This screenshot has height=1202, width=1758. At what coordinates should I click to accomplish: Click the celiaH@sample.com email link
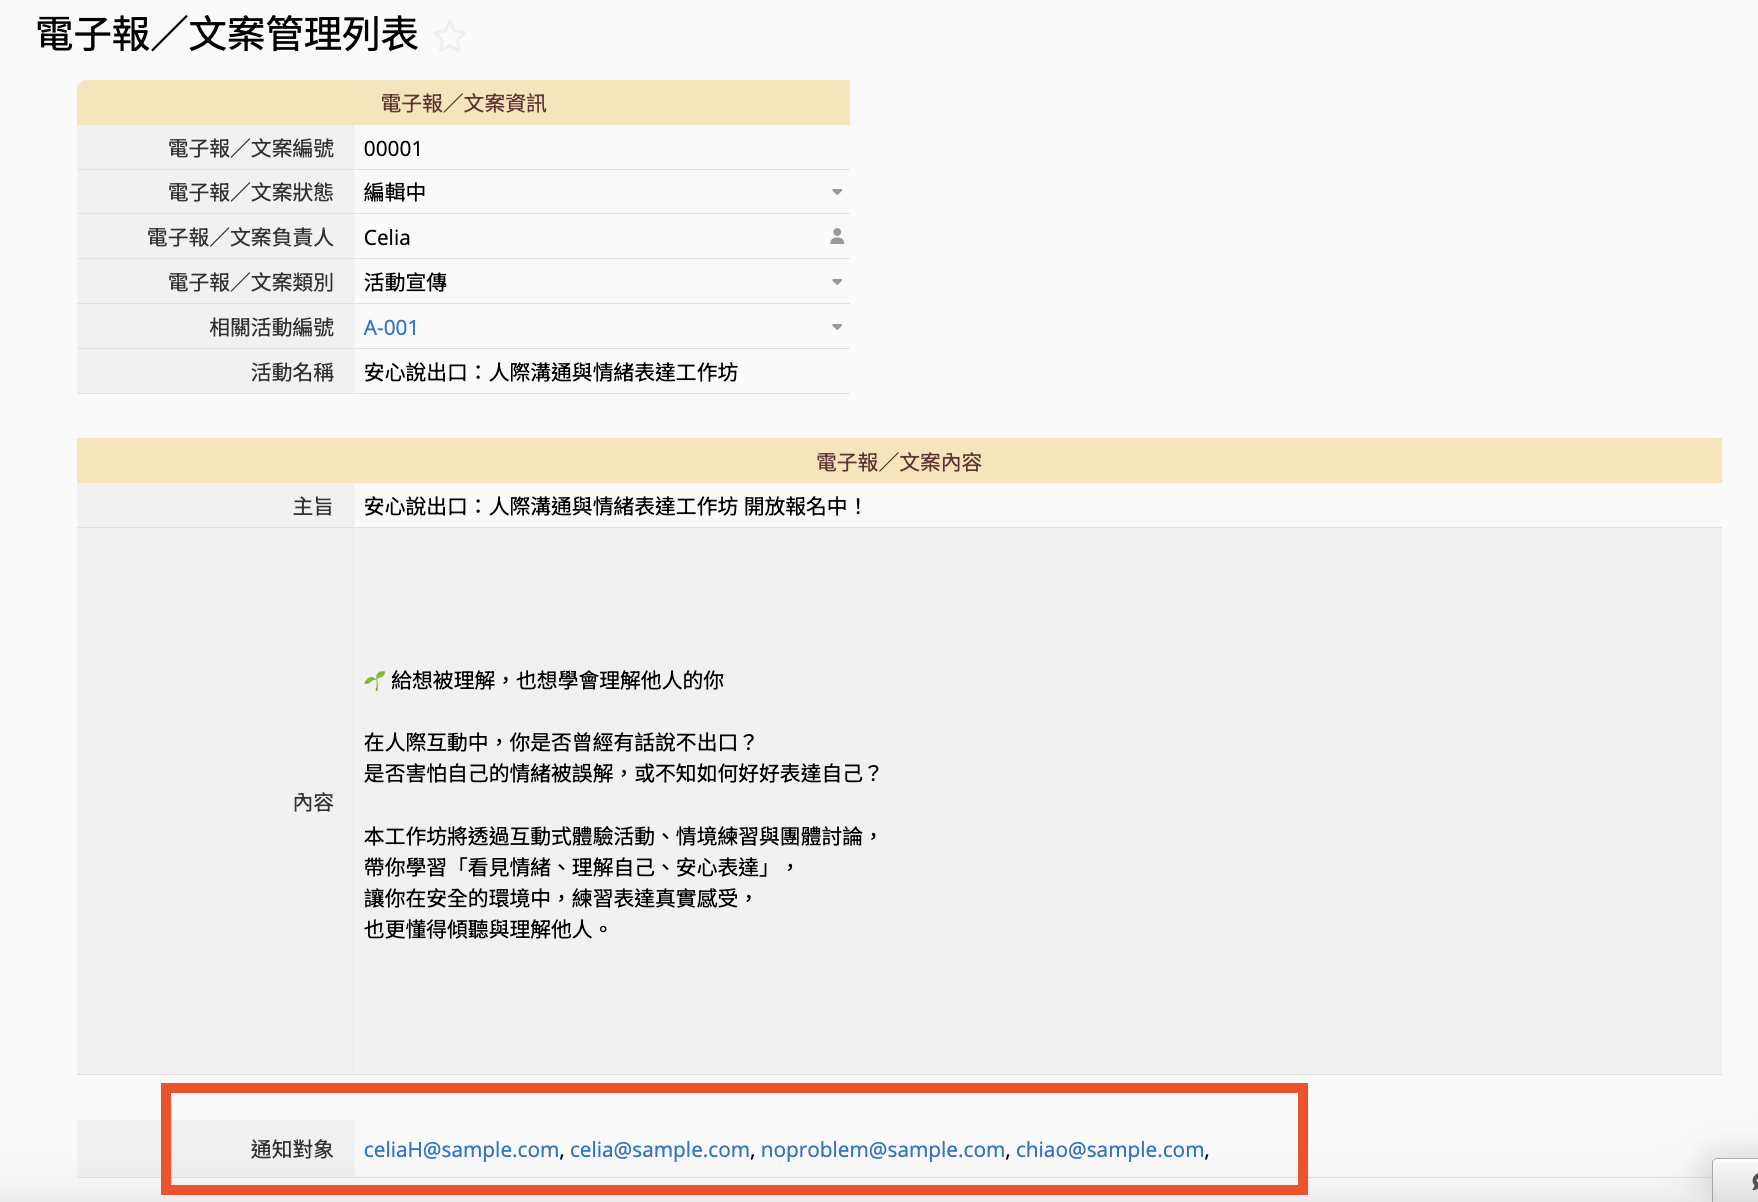click(461, 1150)
